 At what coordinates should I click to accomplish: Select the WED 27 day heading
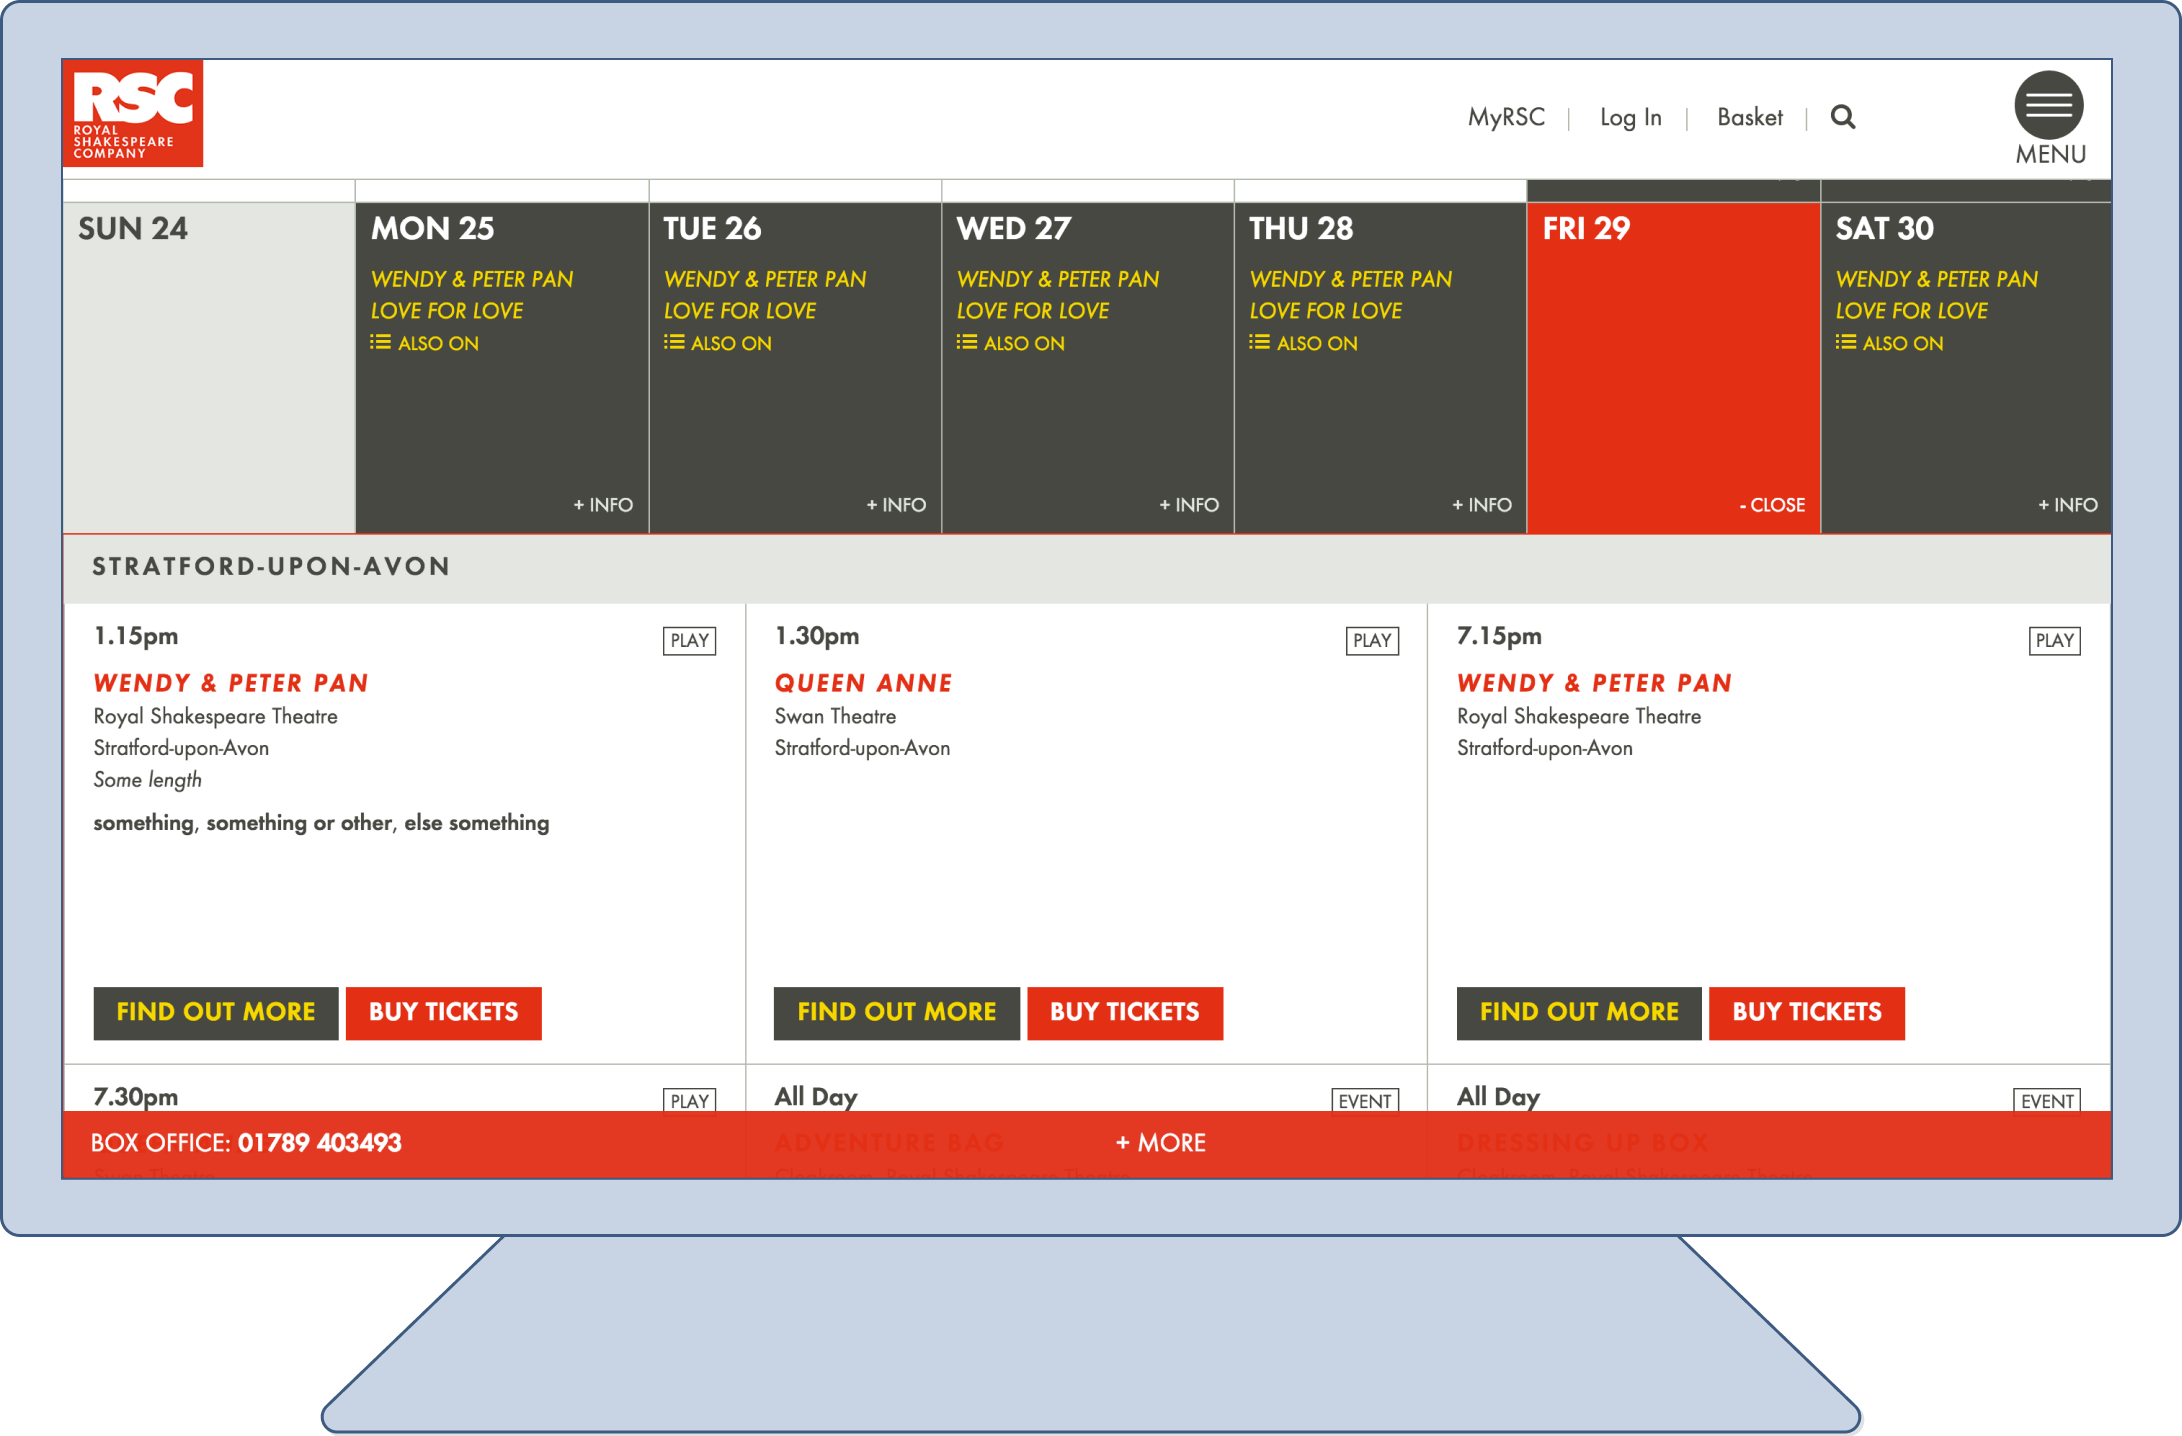click(x=1014, y=229)
